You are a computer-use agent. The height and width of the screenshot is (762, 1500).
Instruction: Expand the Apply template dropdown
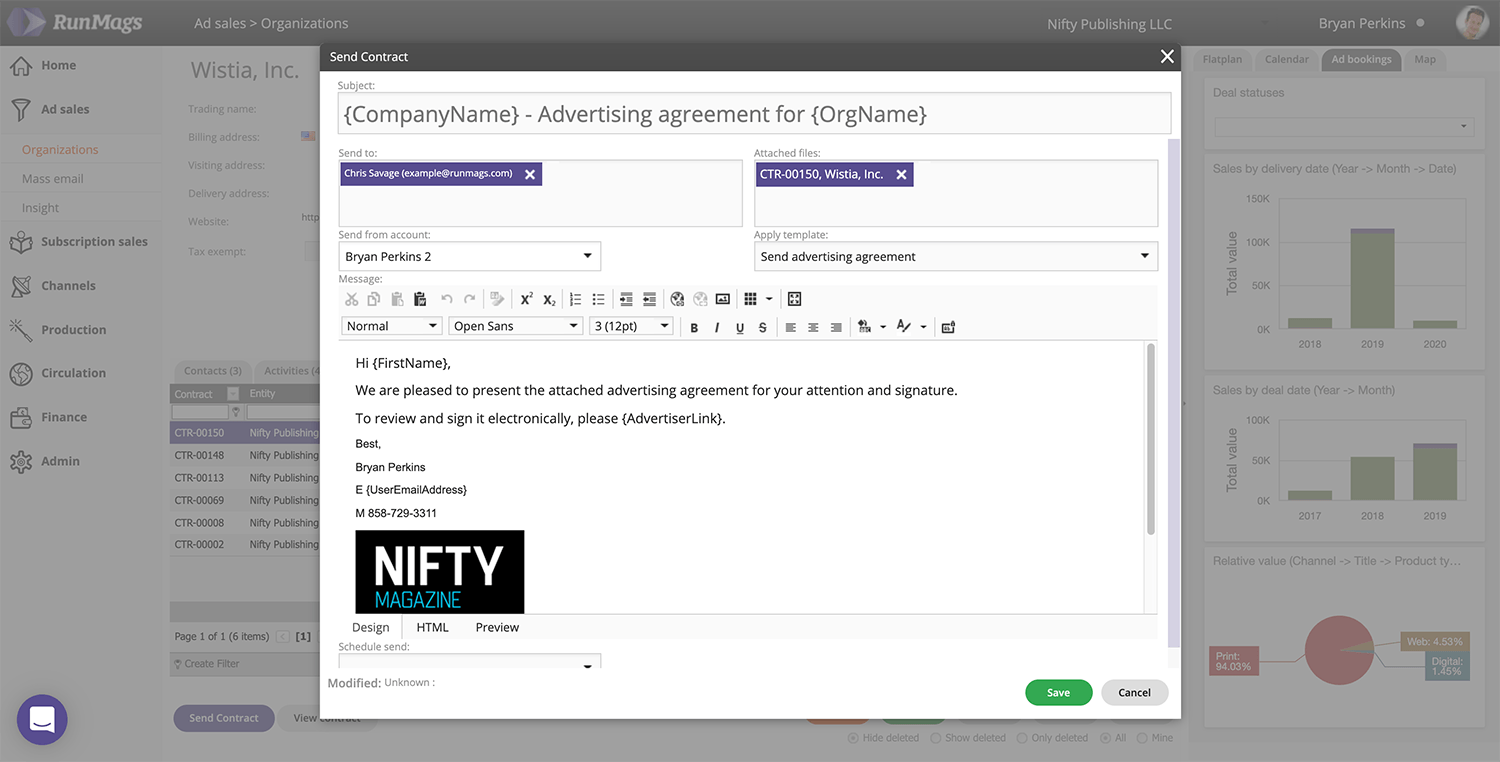tap(955, 257)
